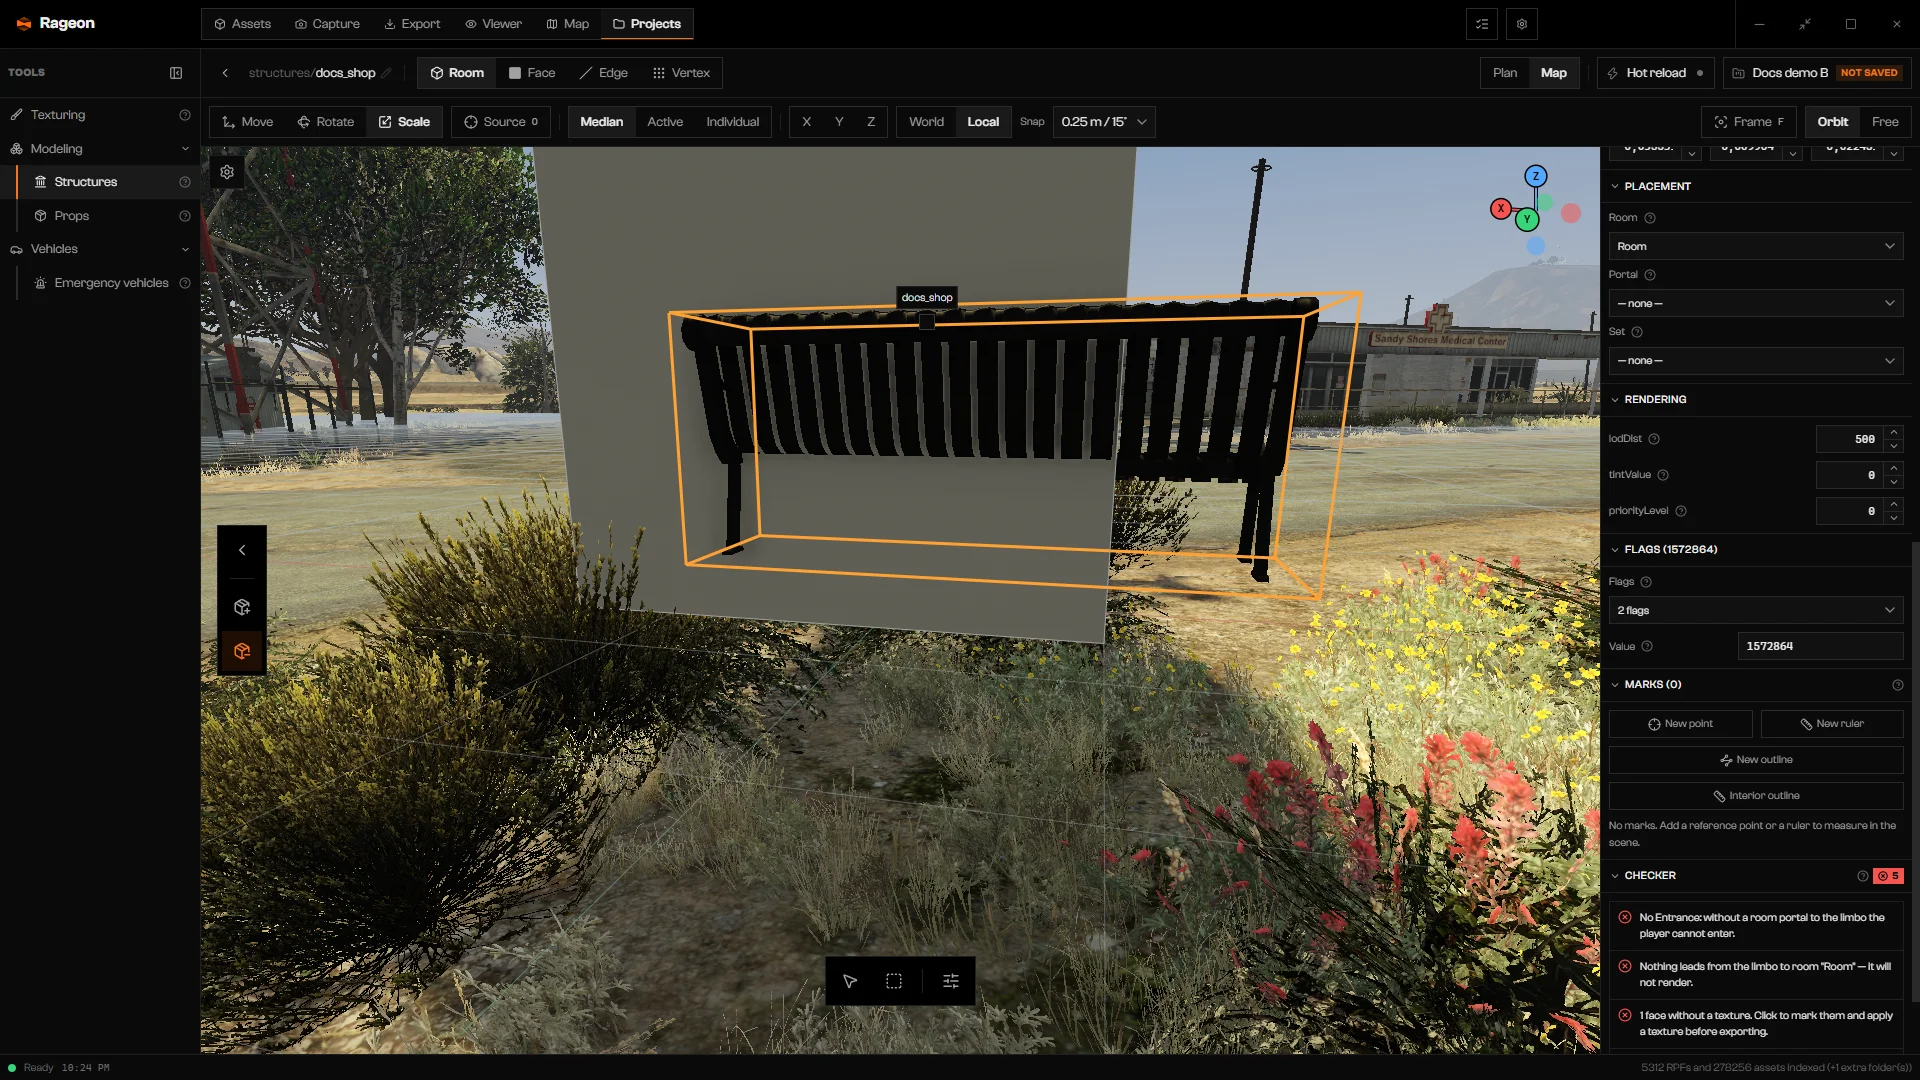Collapse the floating side strip arrow

click(242, 550)
